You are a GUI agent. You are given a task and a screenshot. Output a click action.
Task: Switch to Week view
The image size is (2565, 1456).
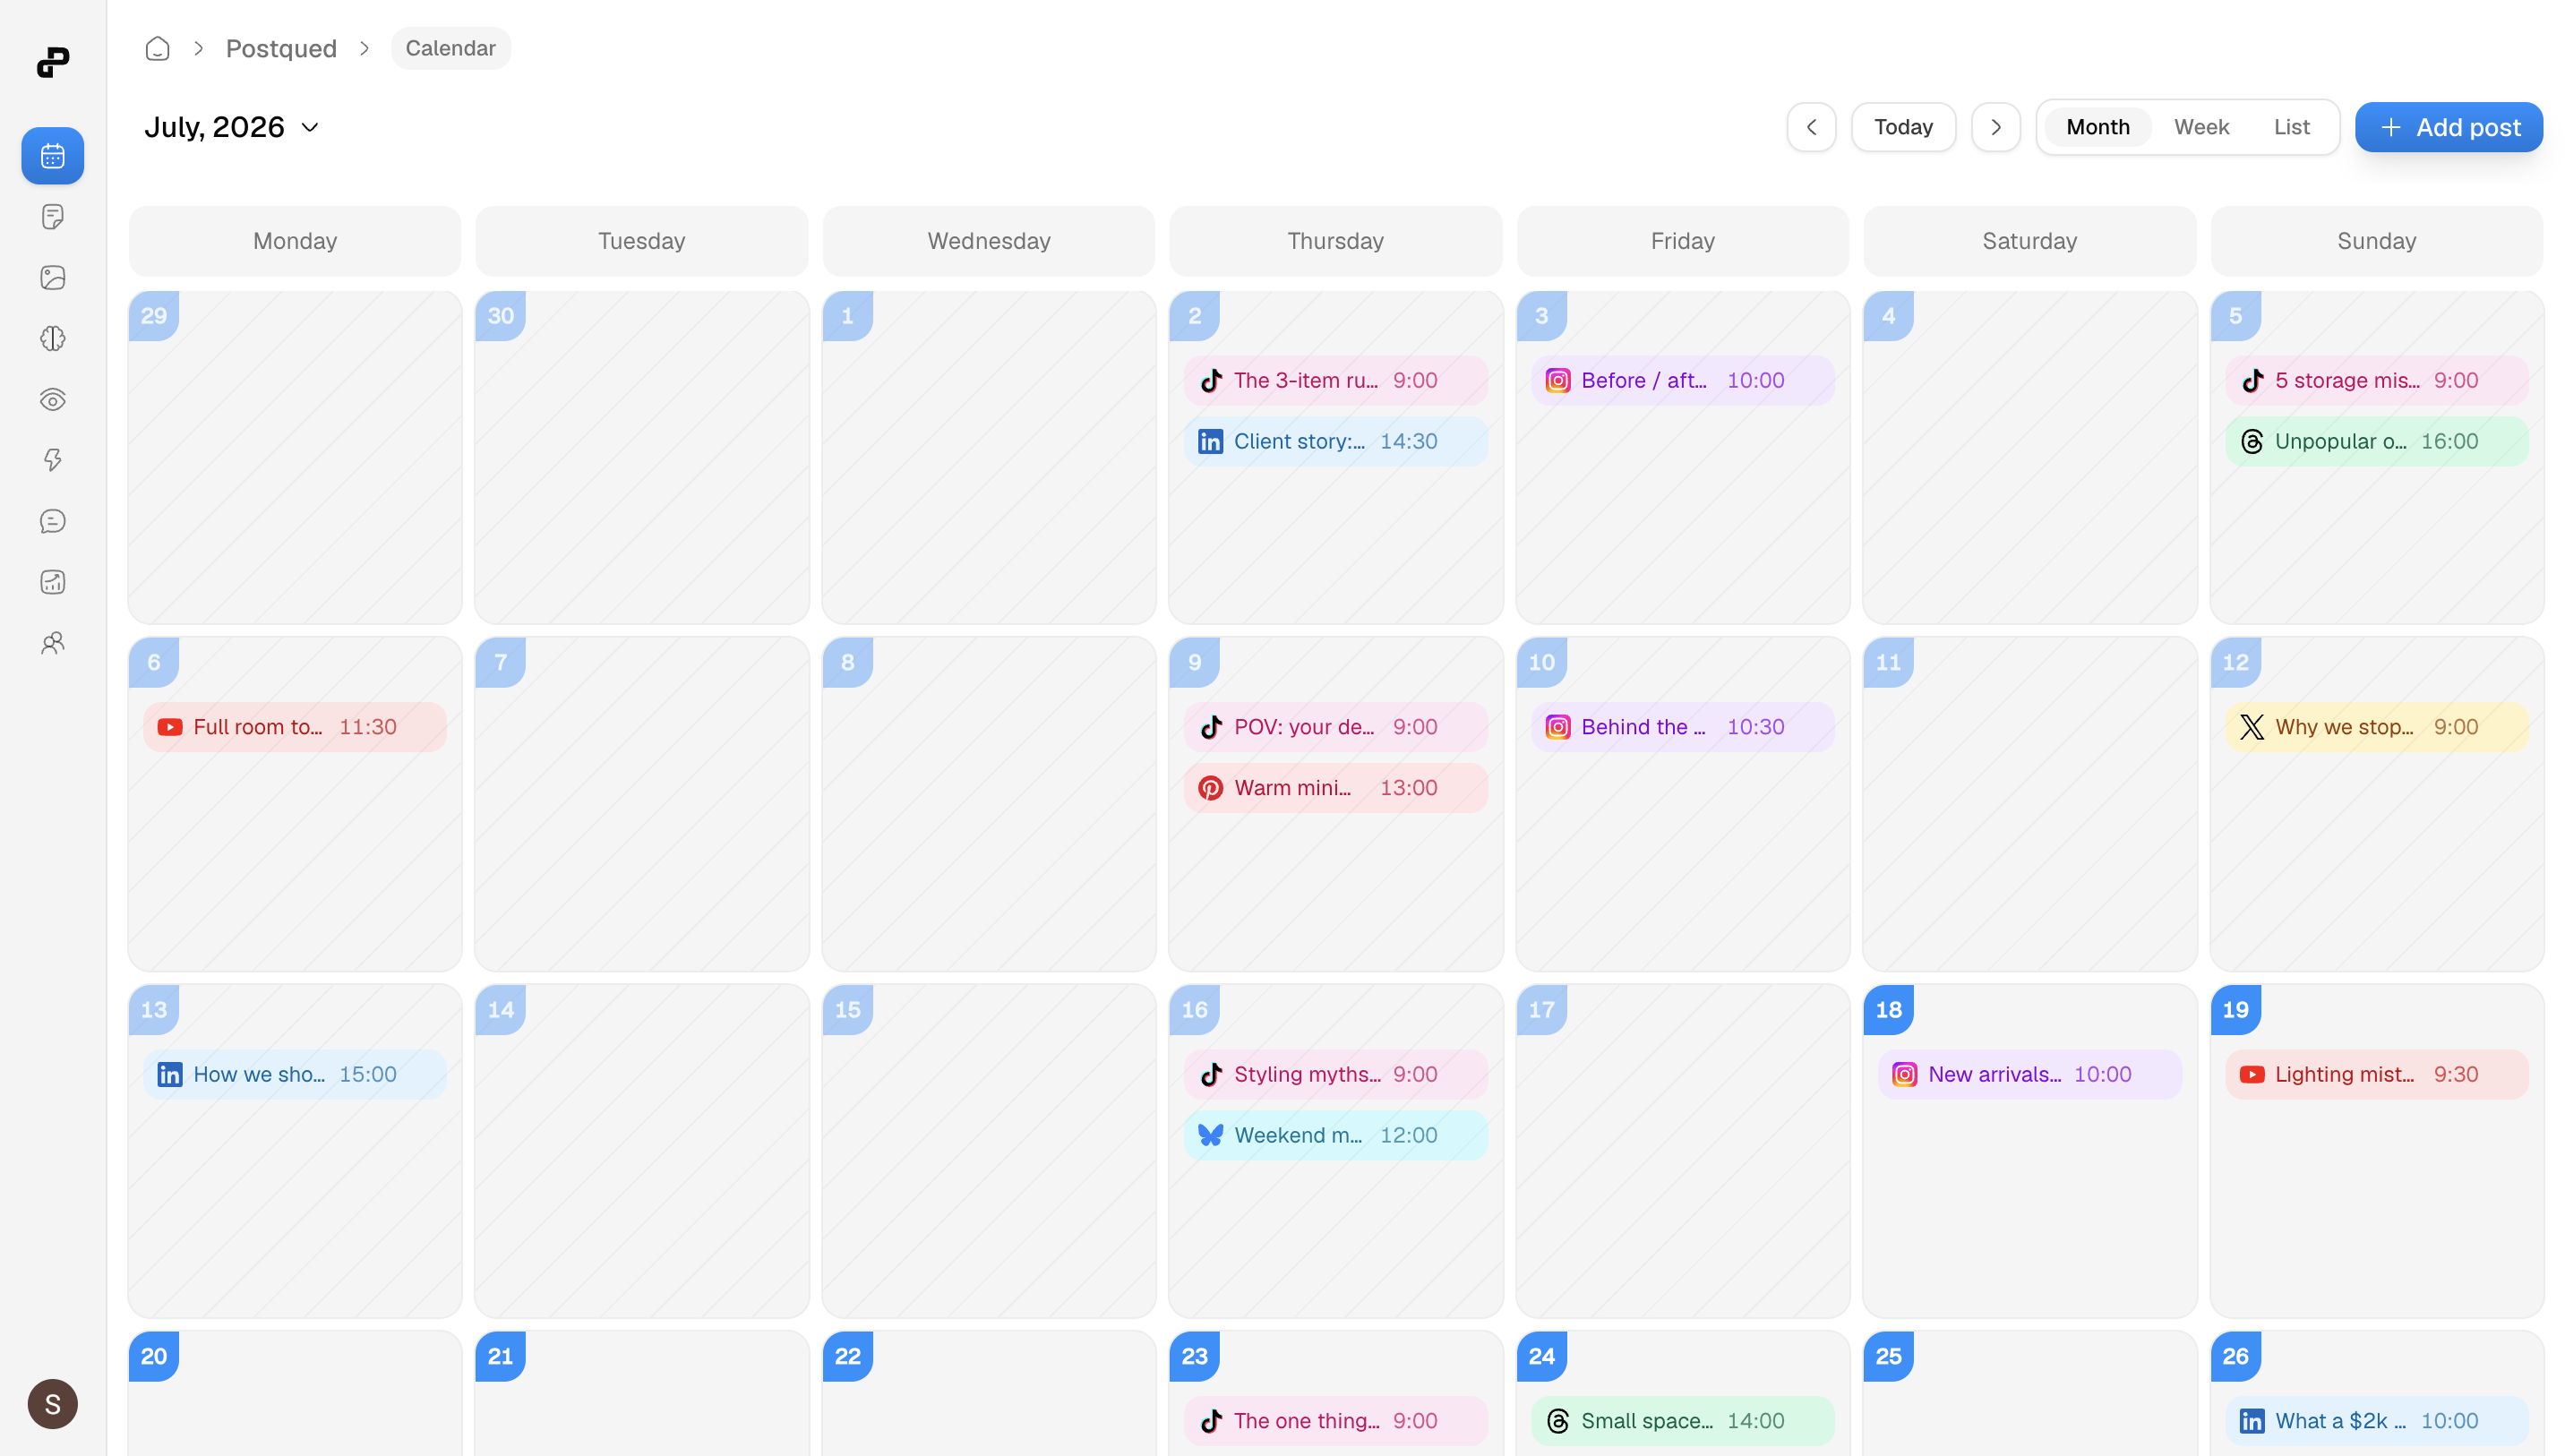point(2201,127)
